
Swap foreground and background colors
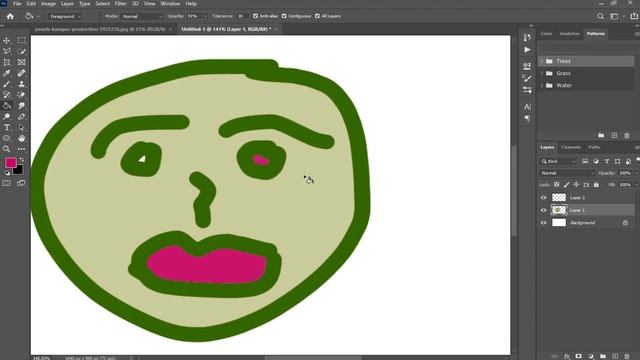[22, 160]
